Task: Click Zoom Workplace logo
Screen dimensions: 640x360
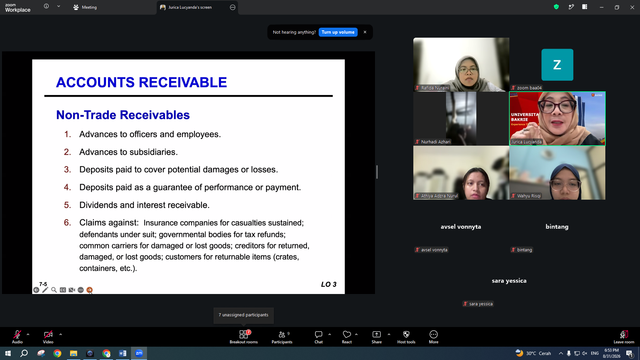Action: click(x=18, y=8)
